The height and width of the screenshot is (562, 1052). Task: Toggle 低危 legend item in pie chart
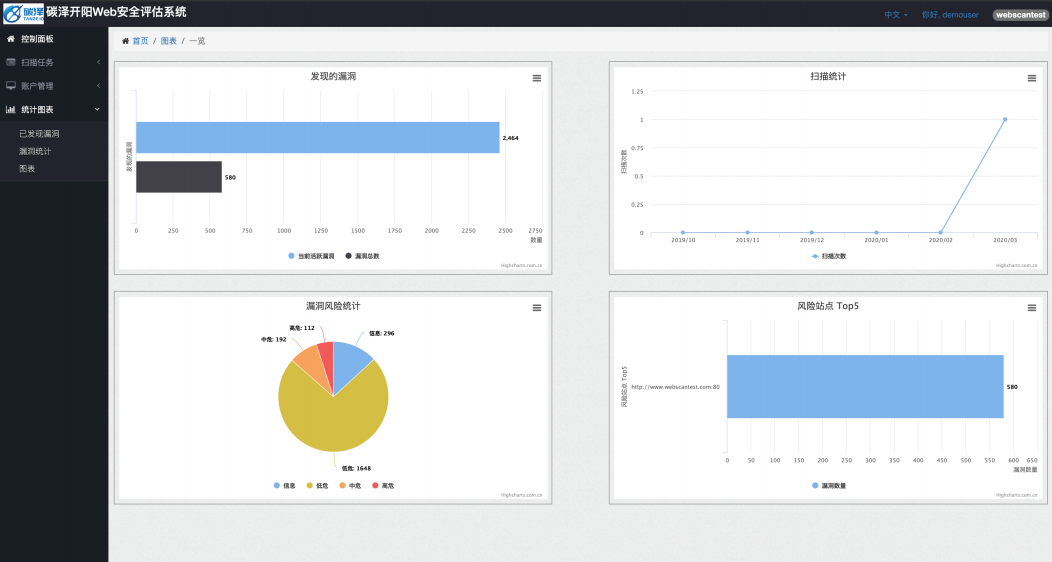coord(317,486)
